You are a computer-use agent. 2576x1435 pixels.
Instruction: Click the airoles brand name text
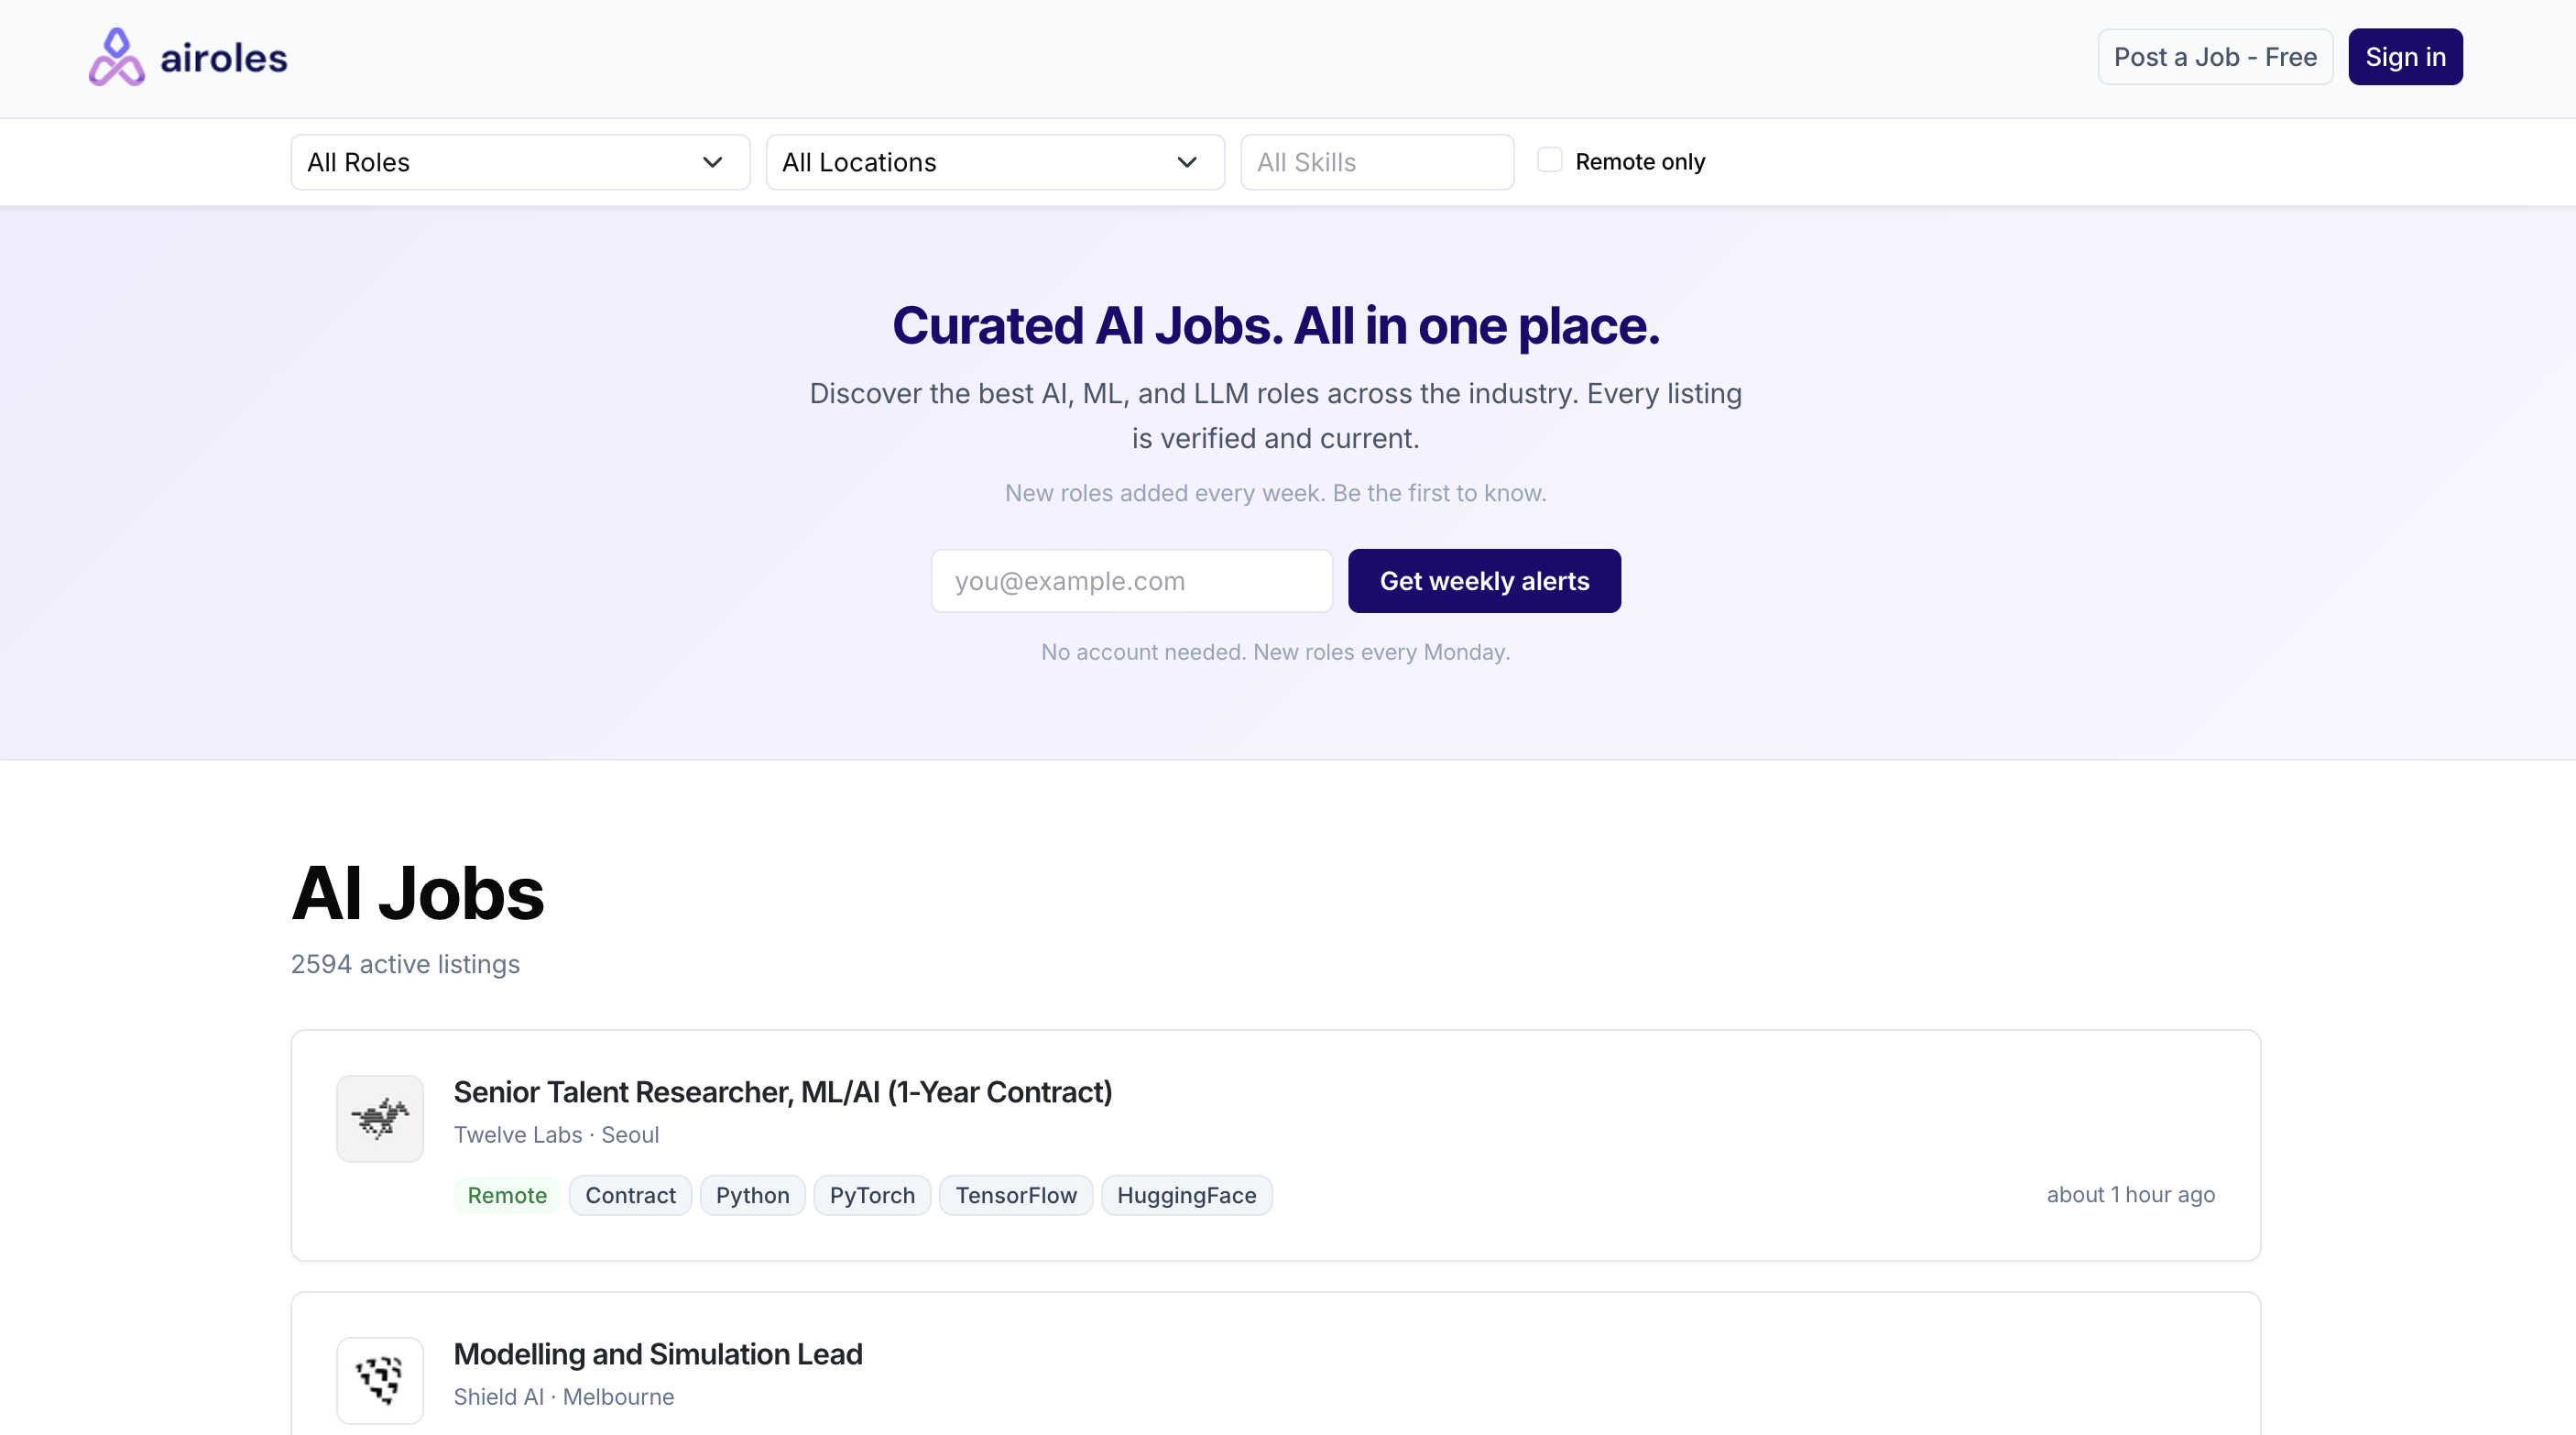coord(224,58)
